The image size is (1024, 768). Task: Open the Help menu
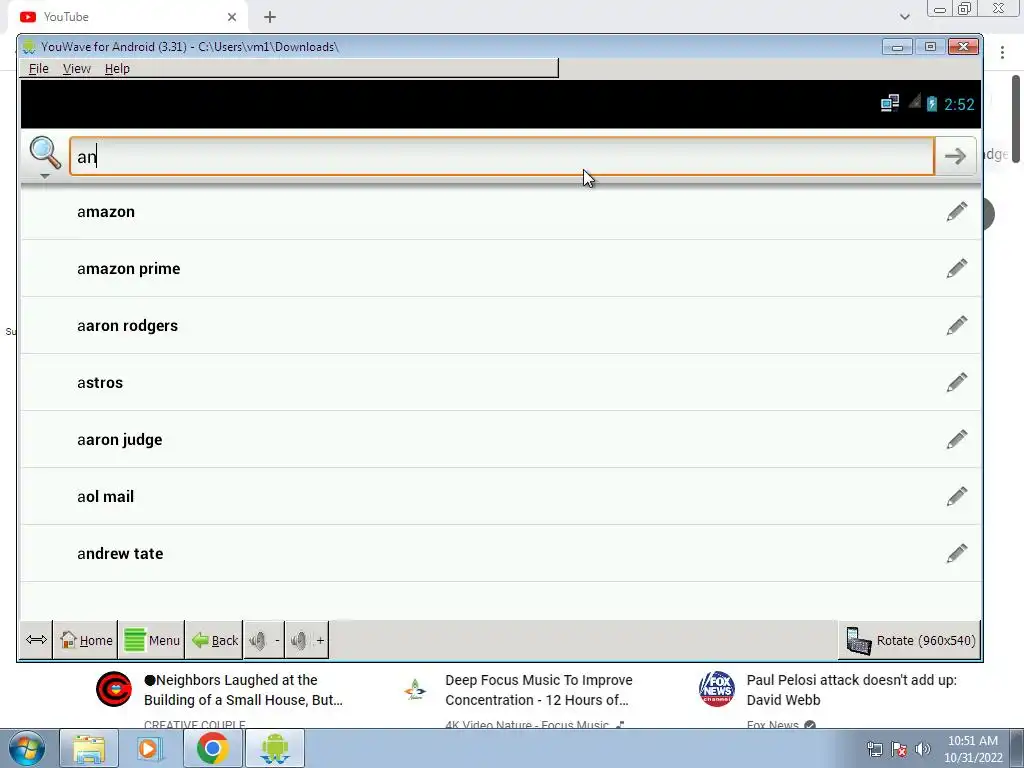(117, 69)
